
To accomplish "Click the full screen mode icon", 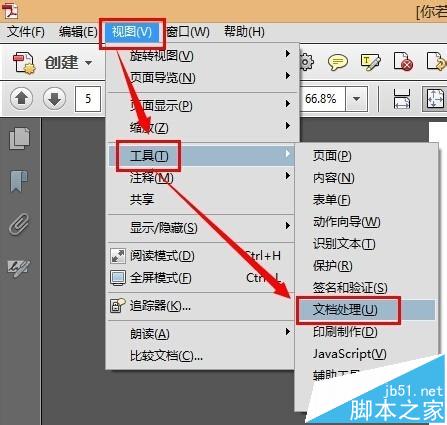I will [x=118, y=278].
